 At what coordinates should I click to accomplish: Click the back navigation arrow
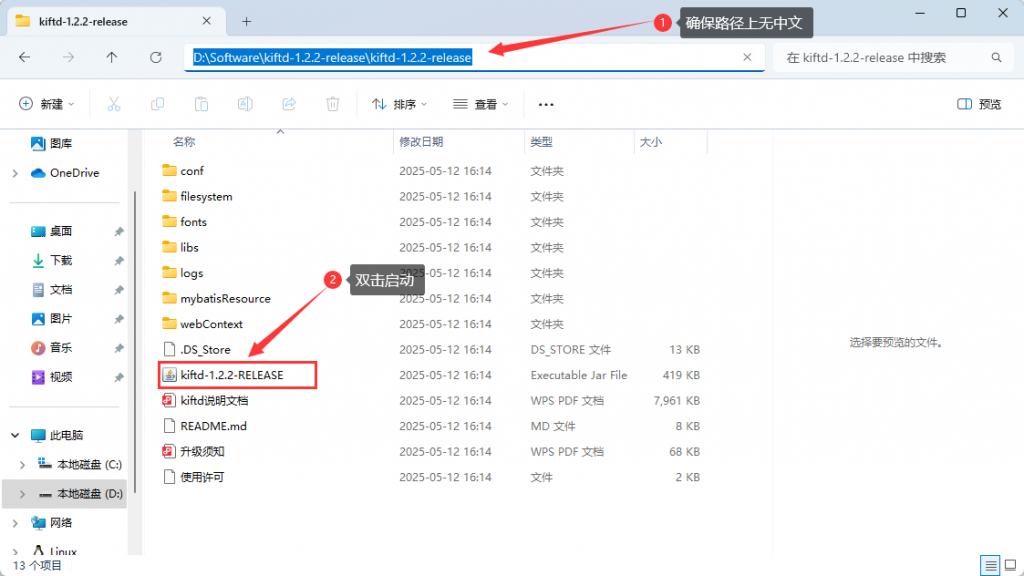pos(25,57)
